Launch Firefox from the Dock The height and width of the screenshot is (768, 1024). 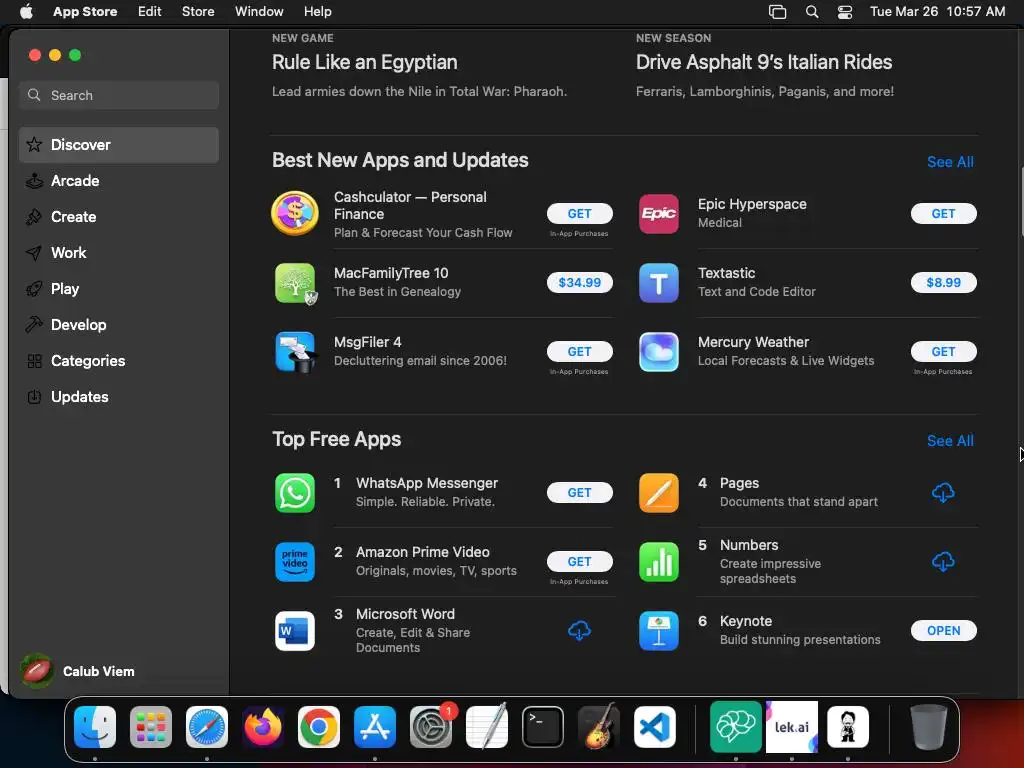pos(263,727)
